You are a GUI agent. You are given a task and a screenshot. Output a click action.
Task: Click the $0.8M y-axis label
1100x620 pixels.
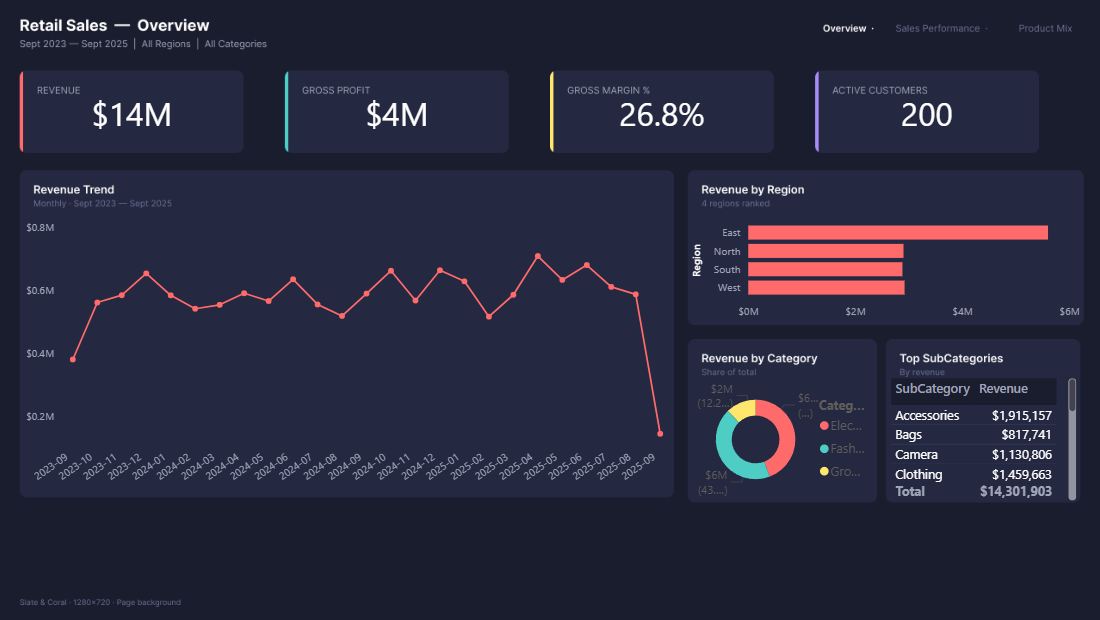tap(40, 228)
